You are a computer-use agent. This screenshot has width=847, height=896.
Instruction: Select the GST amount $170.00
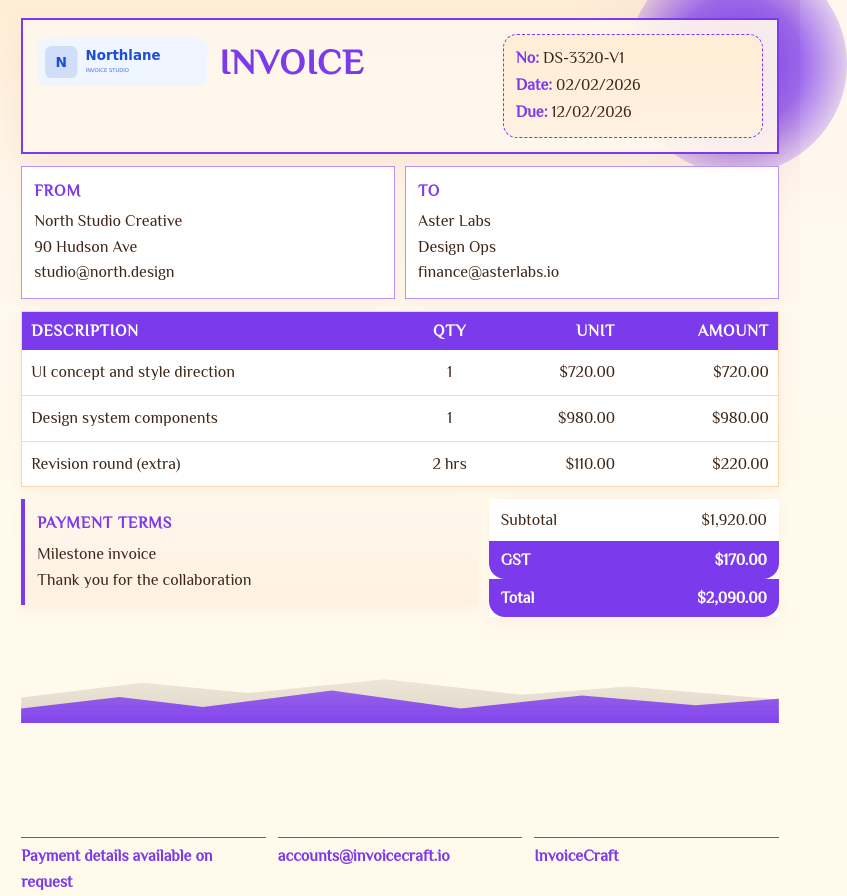[741, 559]
